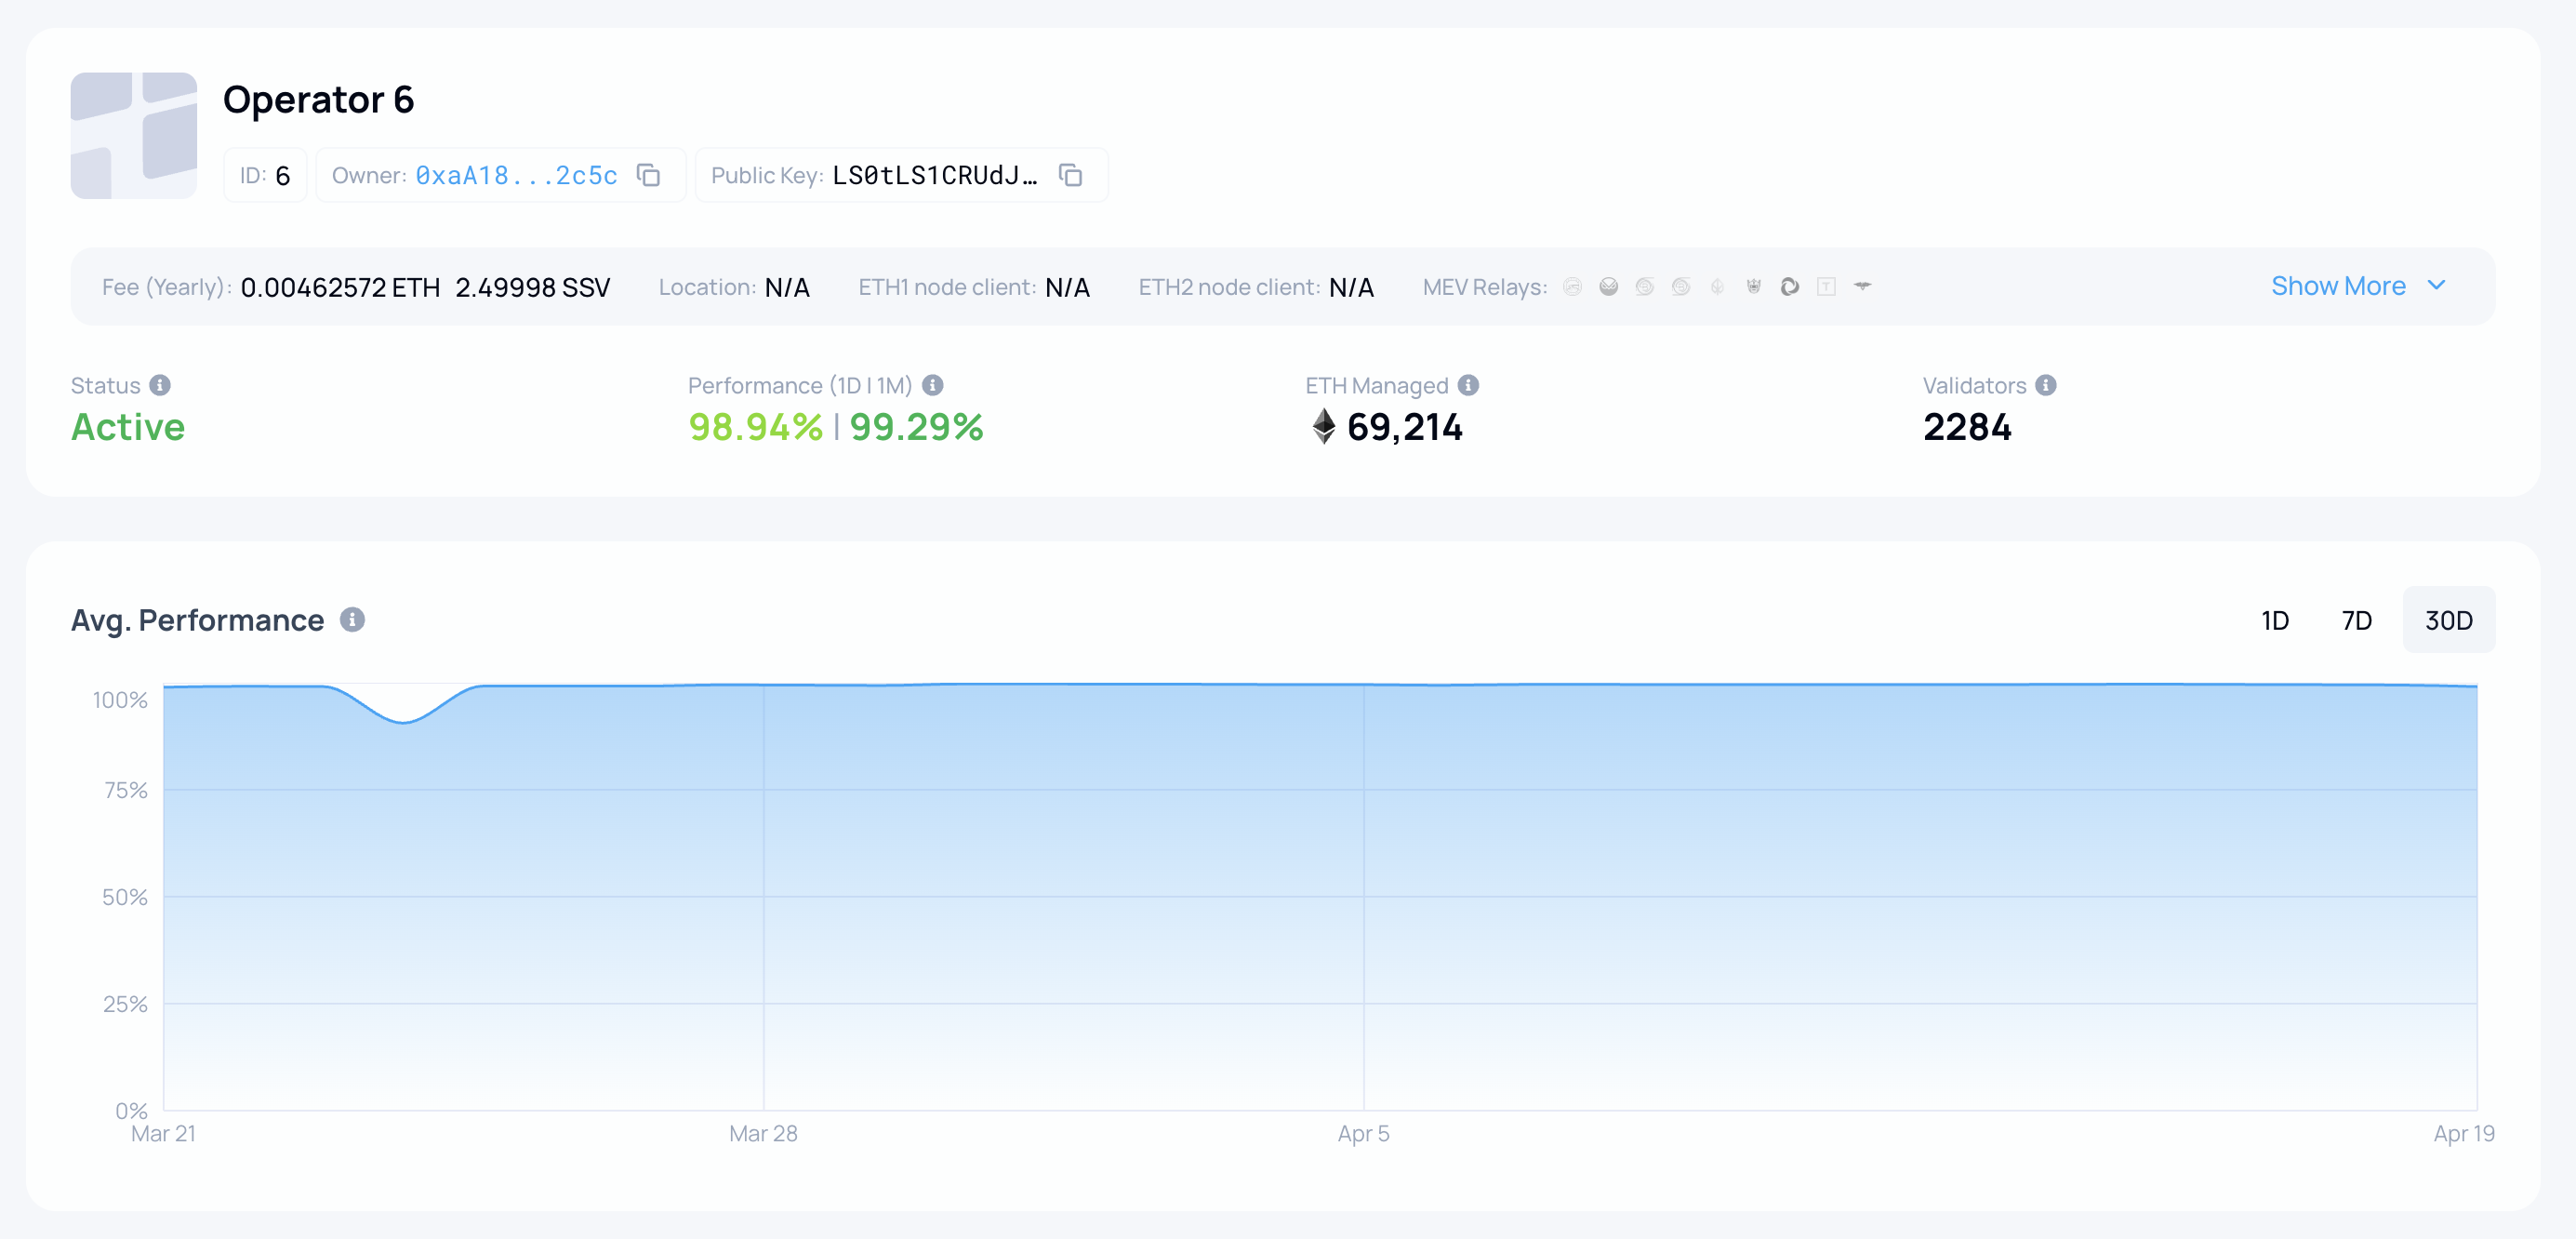
Task: Open the Avg. Performance info icon
Action: [x=352, y=619]
